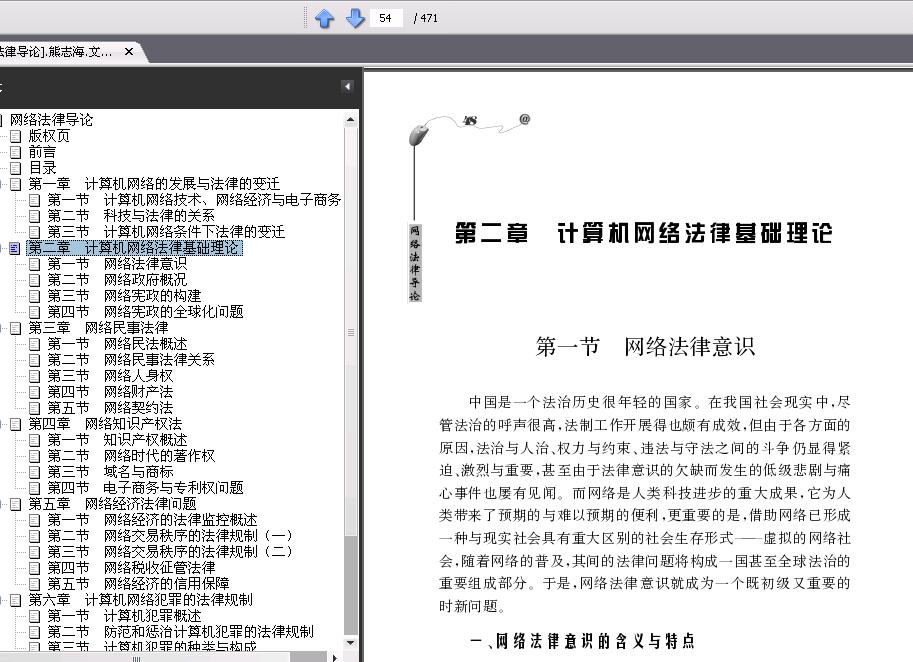
Task: Open bookmark 第一节 网络法律意识
Action: point(117,264)
